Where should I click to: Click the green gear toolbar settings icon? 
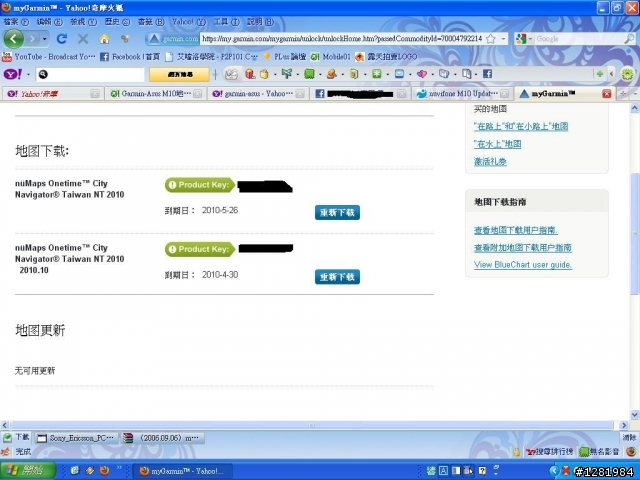[628, 74]
